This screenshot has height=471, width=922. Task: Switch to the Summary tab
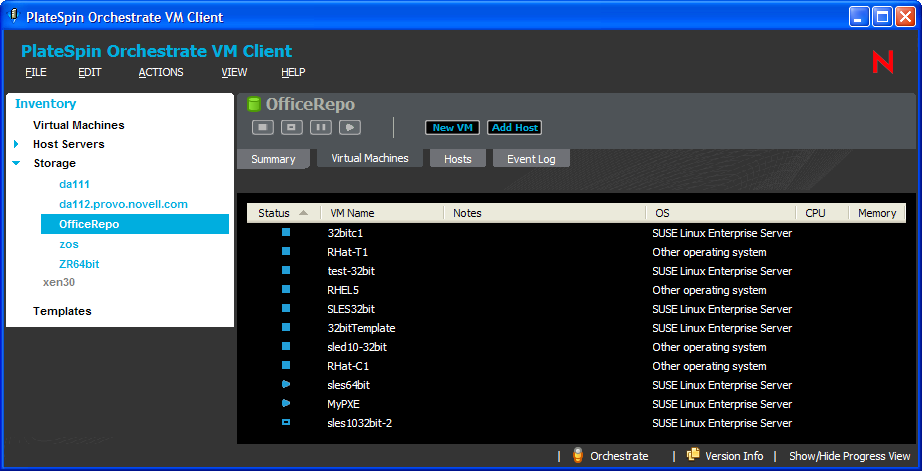click(x=273, y=159)
